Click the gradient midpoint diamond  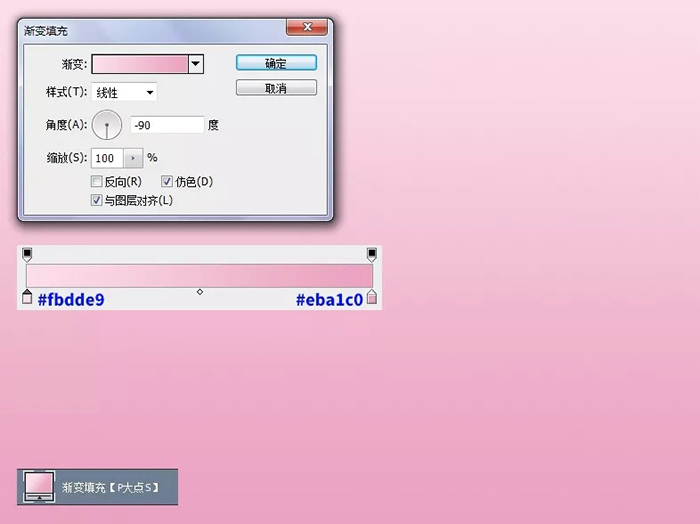point(200,292)
